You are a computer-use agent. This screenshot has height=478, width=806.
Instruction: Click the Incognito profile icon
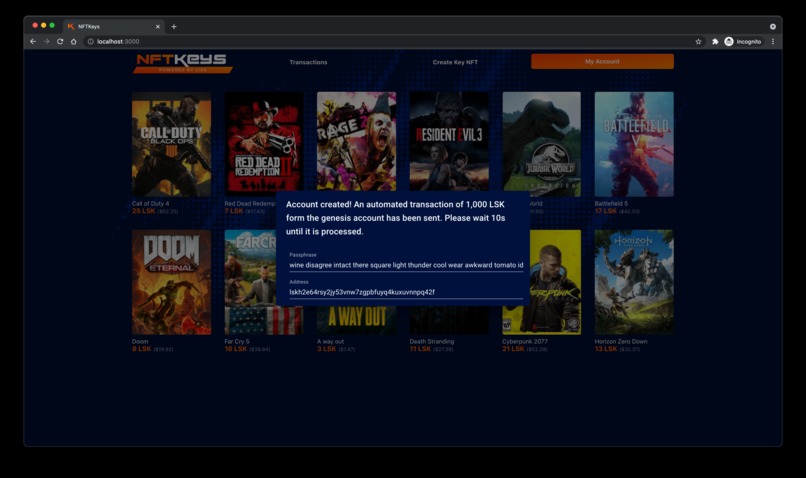click(729, 42)
